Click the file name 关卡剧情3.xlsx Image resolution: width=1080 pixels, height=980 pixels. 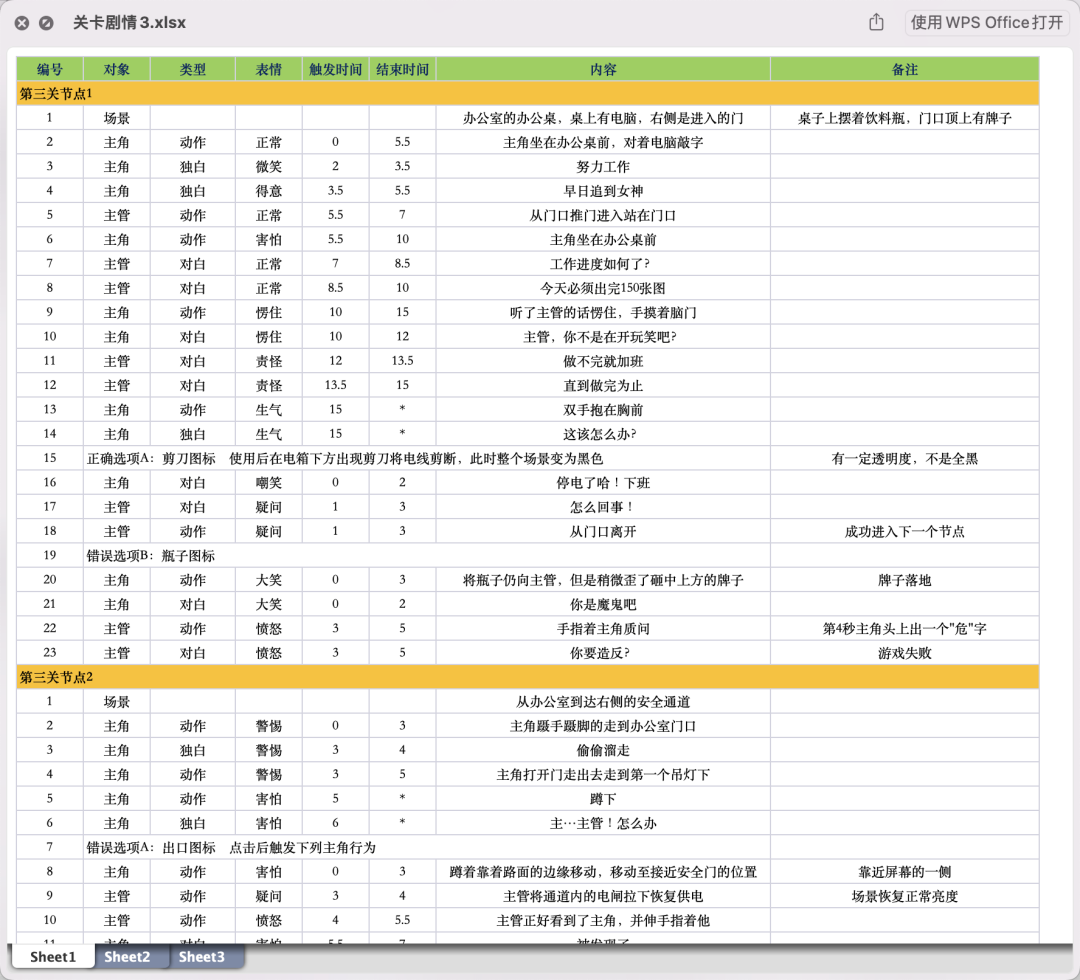129,23
